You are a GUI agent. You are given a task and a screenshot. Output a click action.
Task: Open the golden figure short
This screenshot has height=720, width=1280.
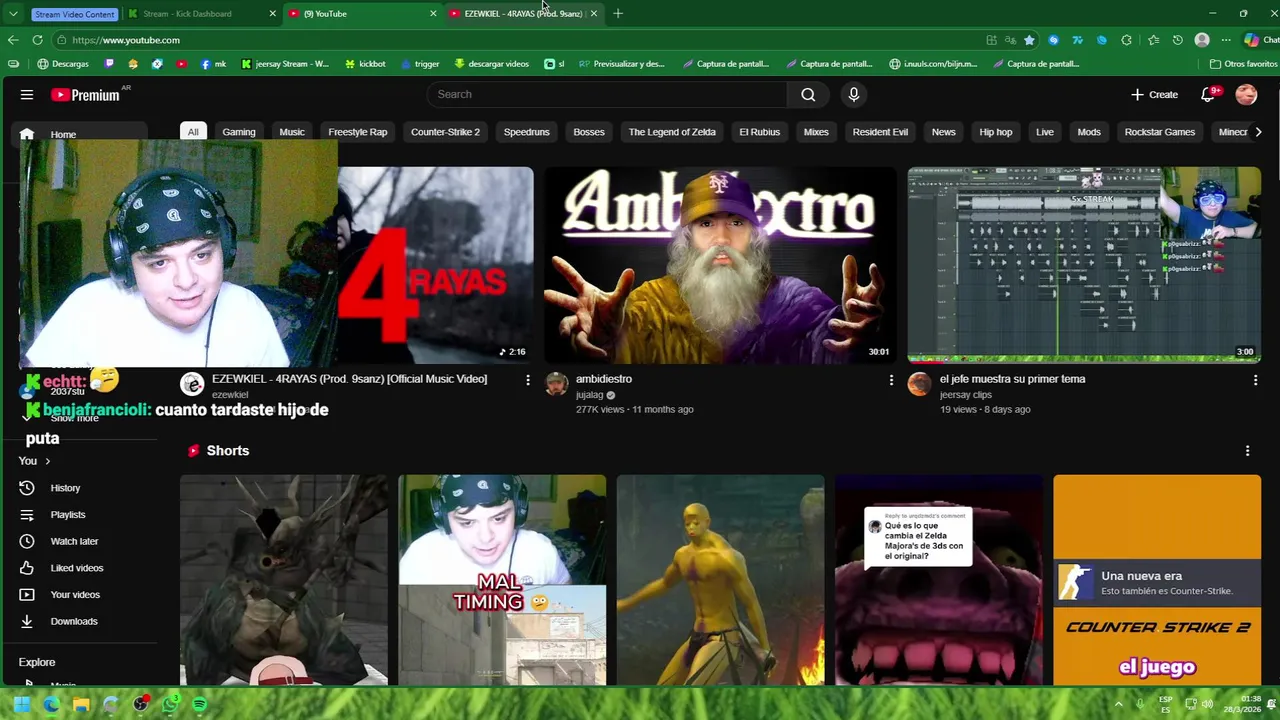click(720, 580)
